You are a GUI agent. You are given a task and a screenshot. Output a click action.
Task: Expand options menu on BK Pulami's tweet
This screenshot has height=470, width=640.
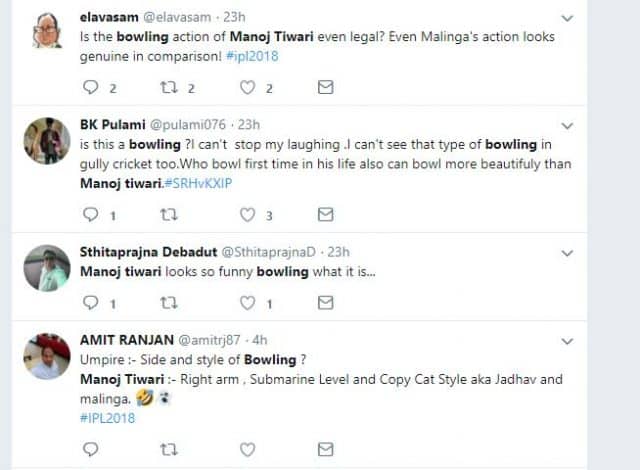[x=567, y=126]
